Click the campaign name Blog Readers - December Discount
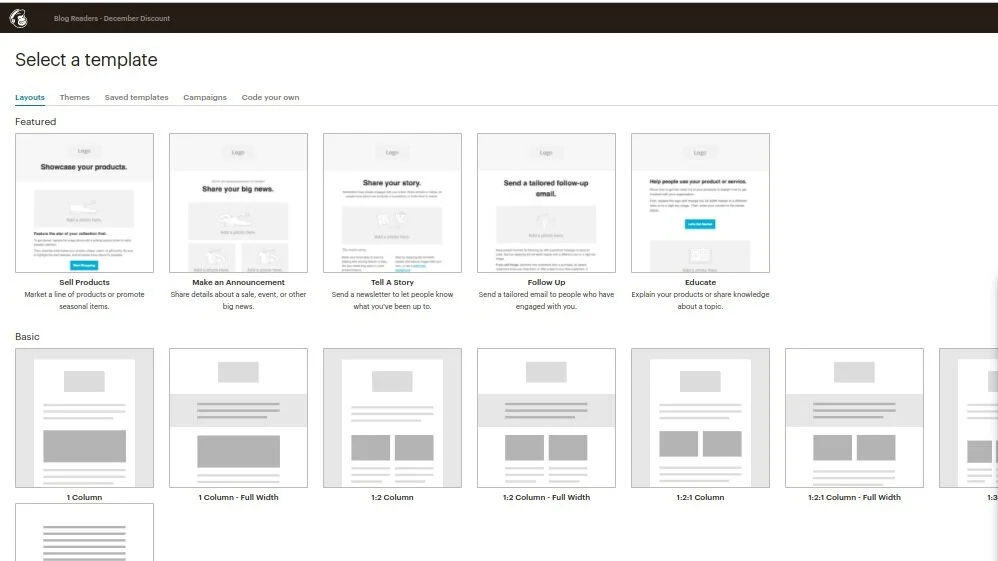This screenshot has width=998, height=561. click(x=112, y=18)
